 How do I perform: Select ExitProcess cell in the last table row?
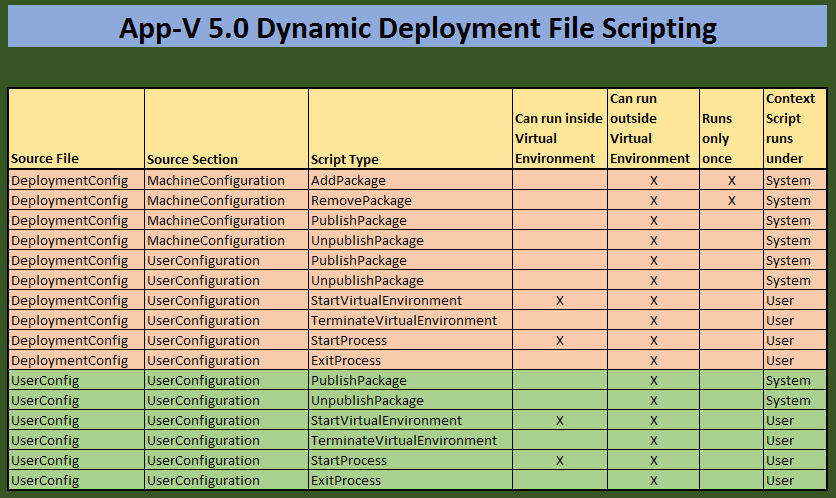pos(346,481)
